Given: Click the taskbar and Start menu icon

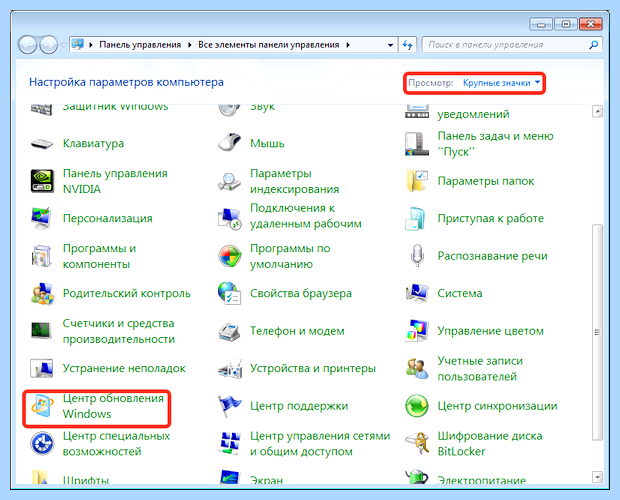Looking at the screenshot, I should click(417, 143).
